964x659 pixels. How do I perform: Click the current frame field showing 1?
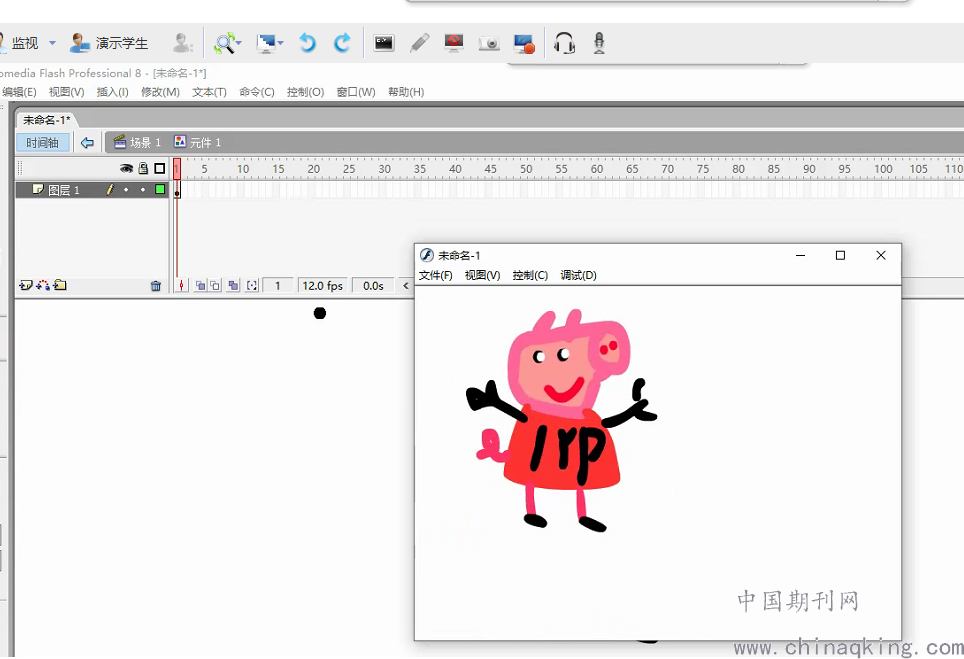click(x=278, y=286)
